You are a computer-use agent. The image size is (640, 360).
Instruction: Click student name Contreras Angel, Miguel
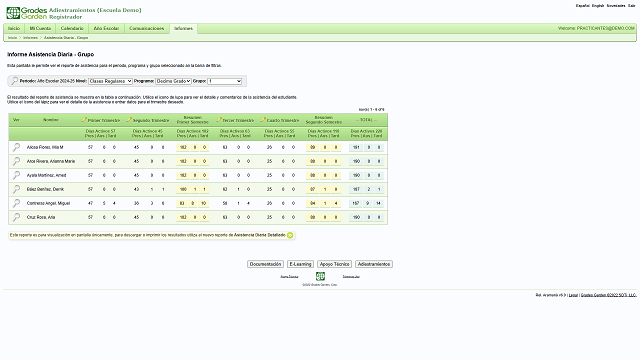48,203
